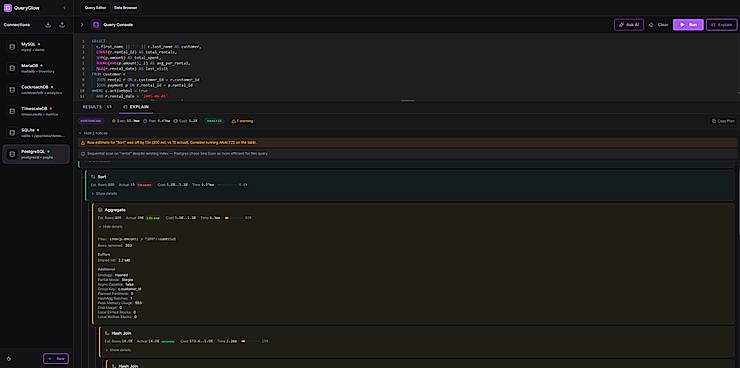Image resolution: width=740 pixels, height=368 pixels.
Task: Click the 1 warning badge
Action: point(242,121)
